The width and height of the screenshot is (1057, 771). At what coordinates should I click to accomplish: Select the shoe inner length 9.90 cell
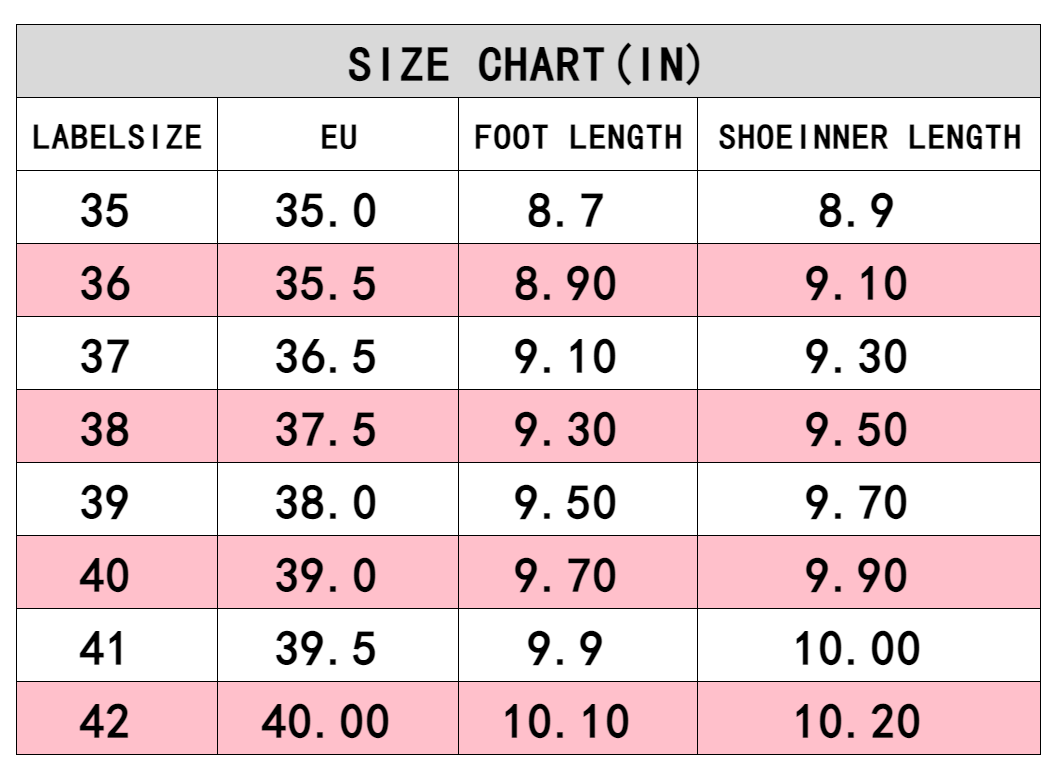[x=857, y=575]
